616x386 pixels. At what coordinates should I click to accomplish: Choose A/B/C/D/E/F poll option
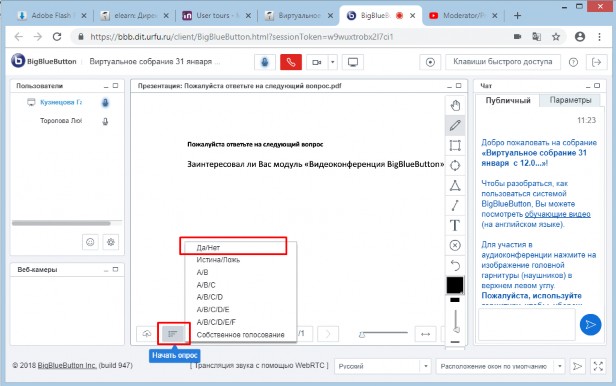(240, 322)
